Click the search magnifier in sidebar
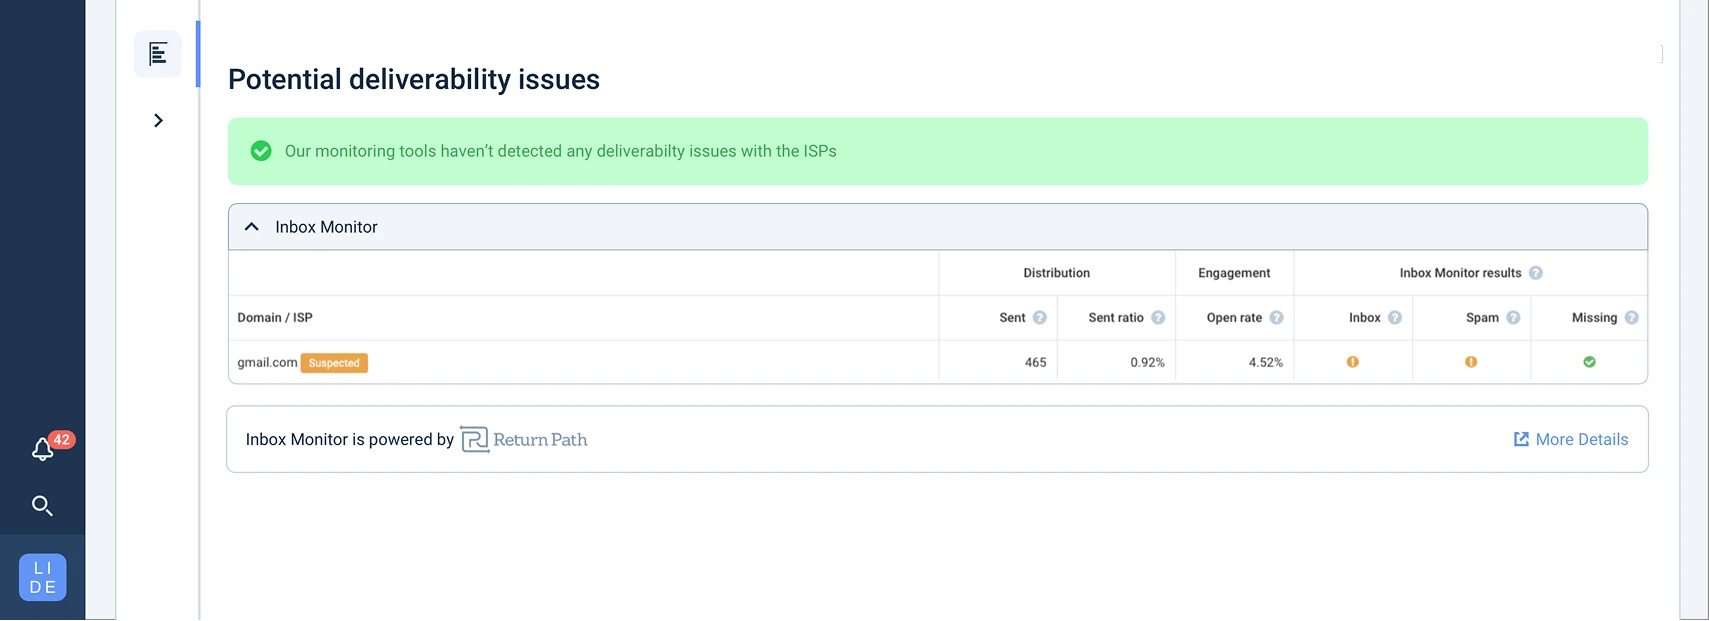 tap(42, 506)
